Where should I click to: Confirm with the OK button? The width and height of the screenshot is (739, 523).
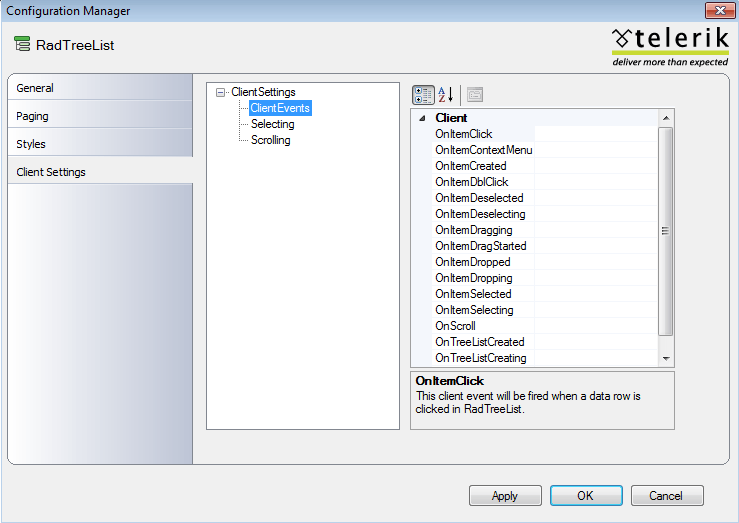[x=586, y=496]
